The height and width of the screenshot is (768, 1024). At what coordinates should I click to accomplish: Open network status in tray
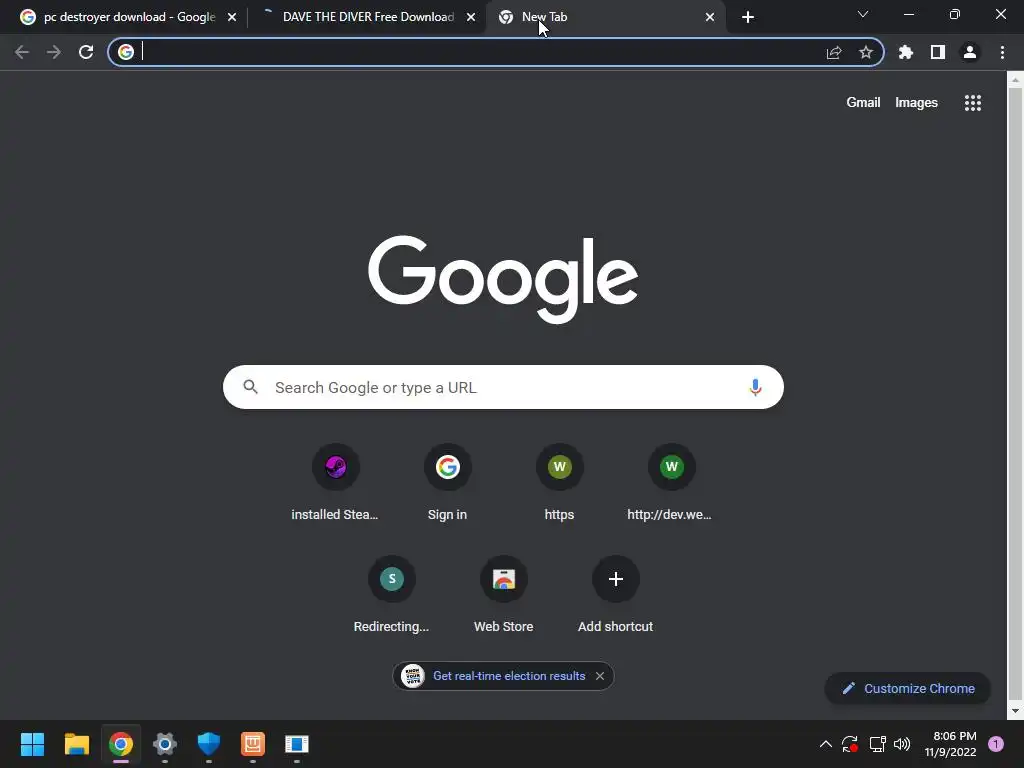[x=877, y=744]
